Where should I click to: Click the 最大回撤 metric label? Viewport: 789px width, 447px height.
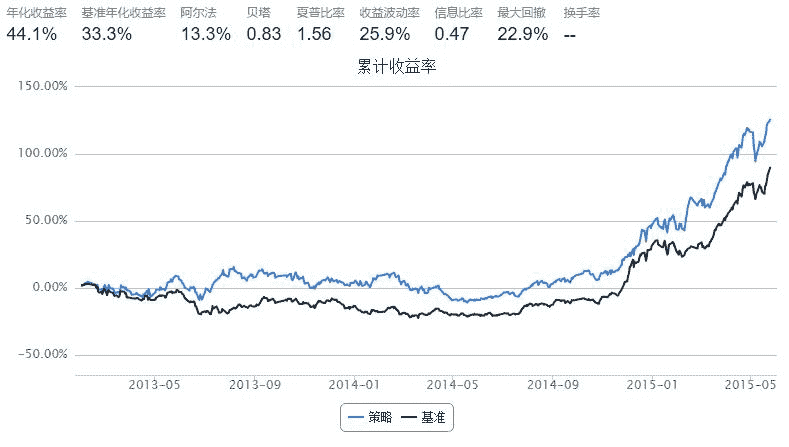click(522, 13)
